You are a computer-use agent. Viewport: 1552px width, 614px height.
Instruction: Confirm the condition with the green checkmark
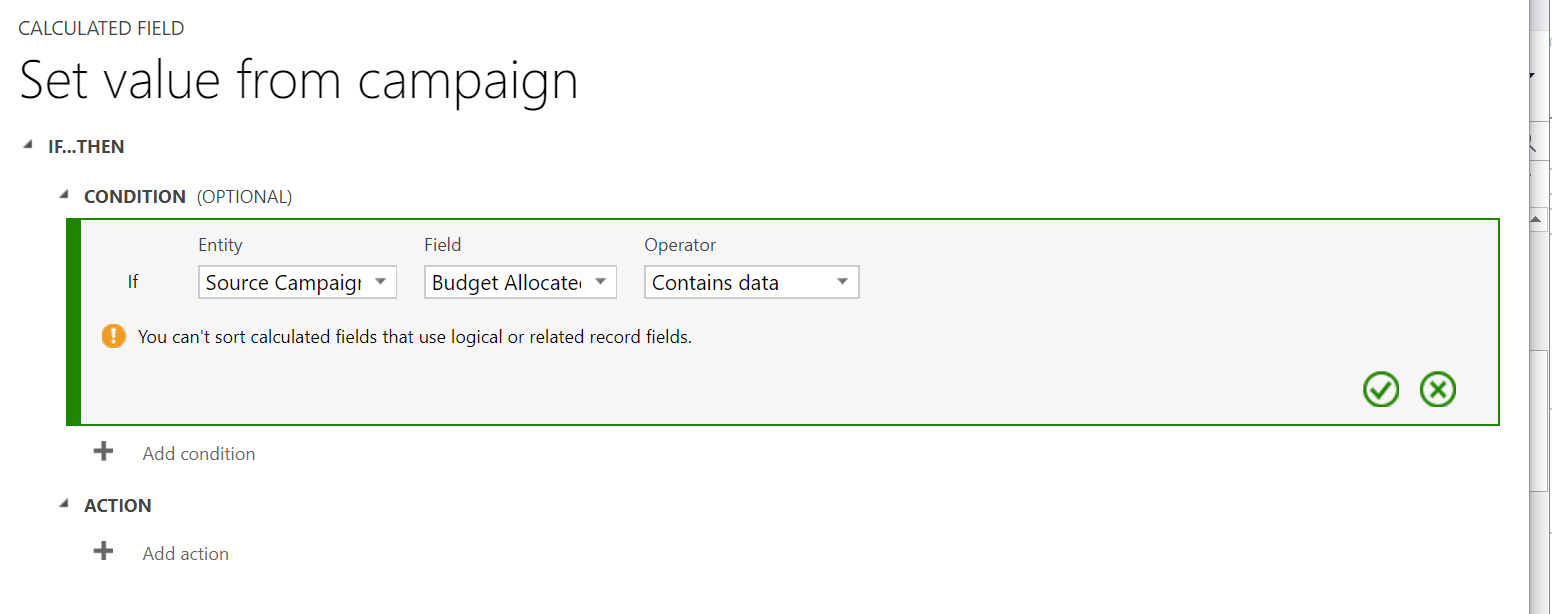[x=1381, y=389]
